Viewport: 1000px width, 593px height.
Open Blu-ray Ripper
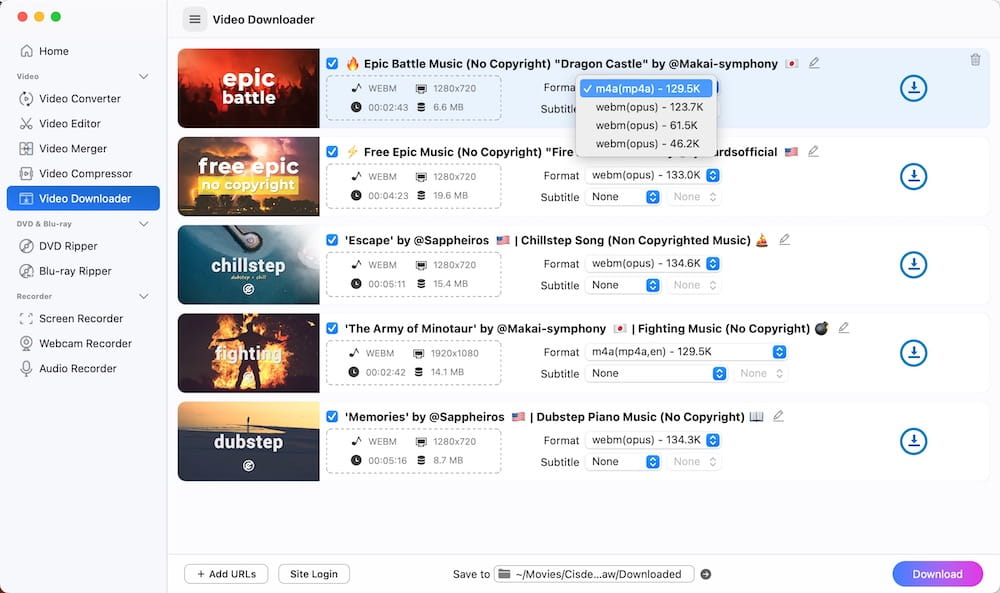[x=83, y=270]
